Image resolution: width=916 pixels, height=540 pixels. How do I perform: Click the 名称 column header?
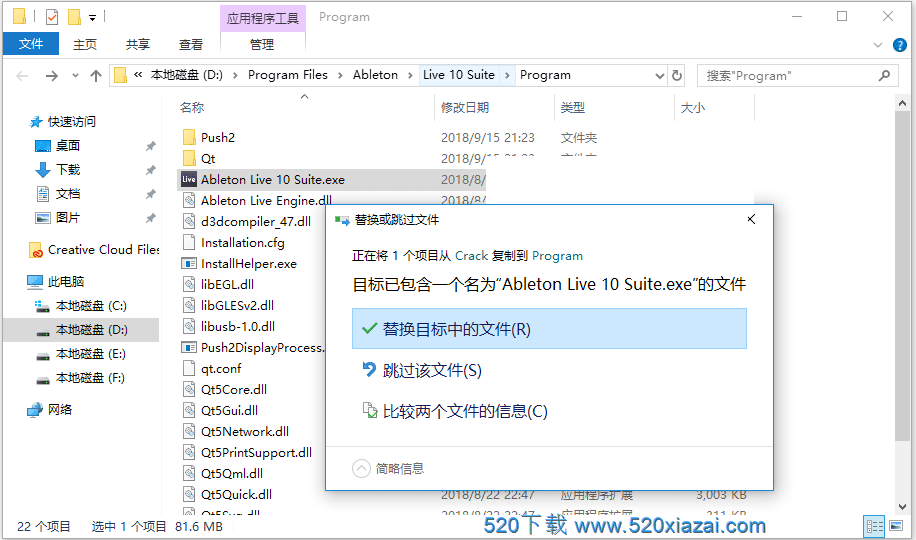(x=192, y=107)
